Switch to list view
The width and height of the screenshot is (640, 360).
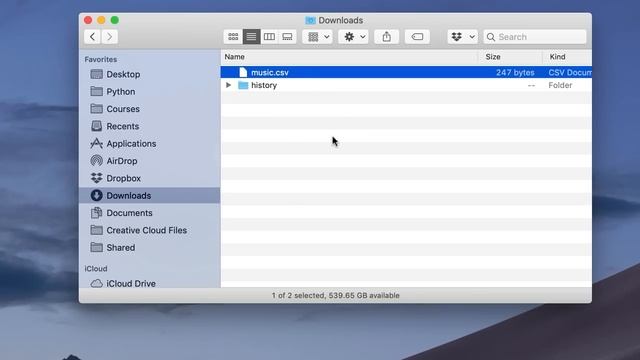251,37
